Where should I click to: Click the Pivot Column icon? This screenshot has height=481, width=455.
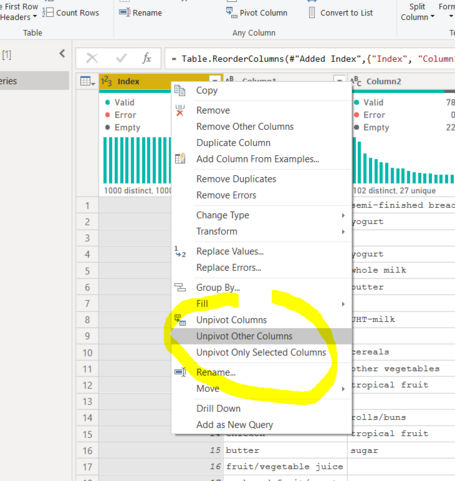click(x=231, y=13)
